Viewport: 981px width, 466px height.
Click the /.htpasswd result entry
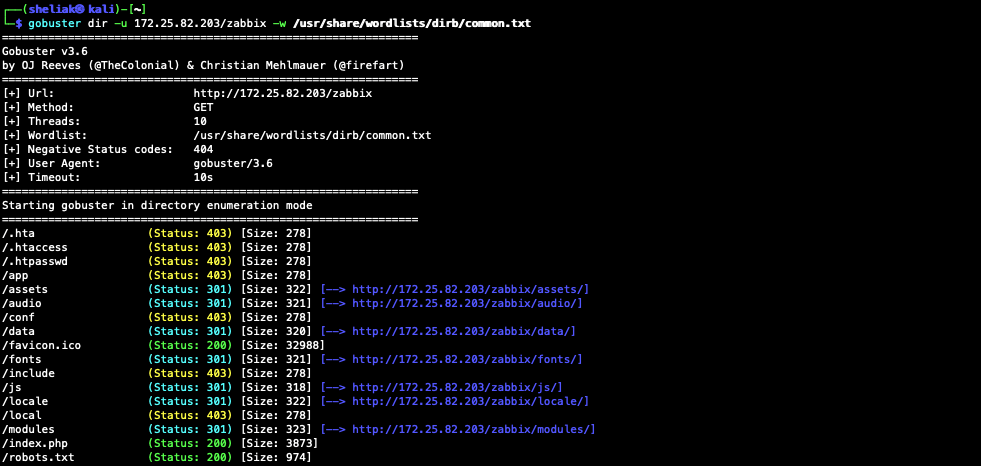coord(35,261)
